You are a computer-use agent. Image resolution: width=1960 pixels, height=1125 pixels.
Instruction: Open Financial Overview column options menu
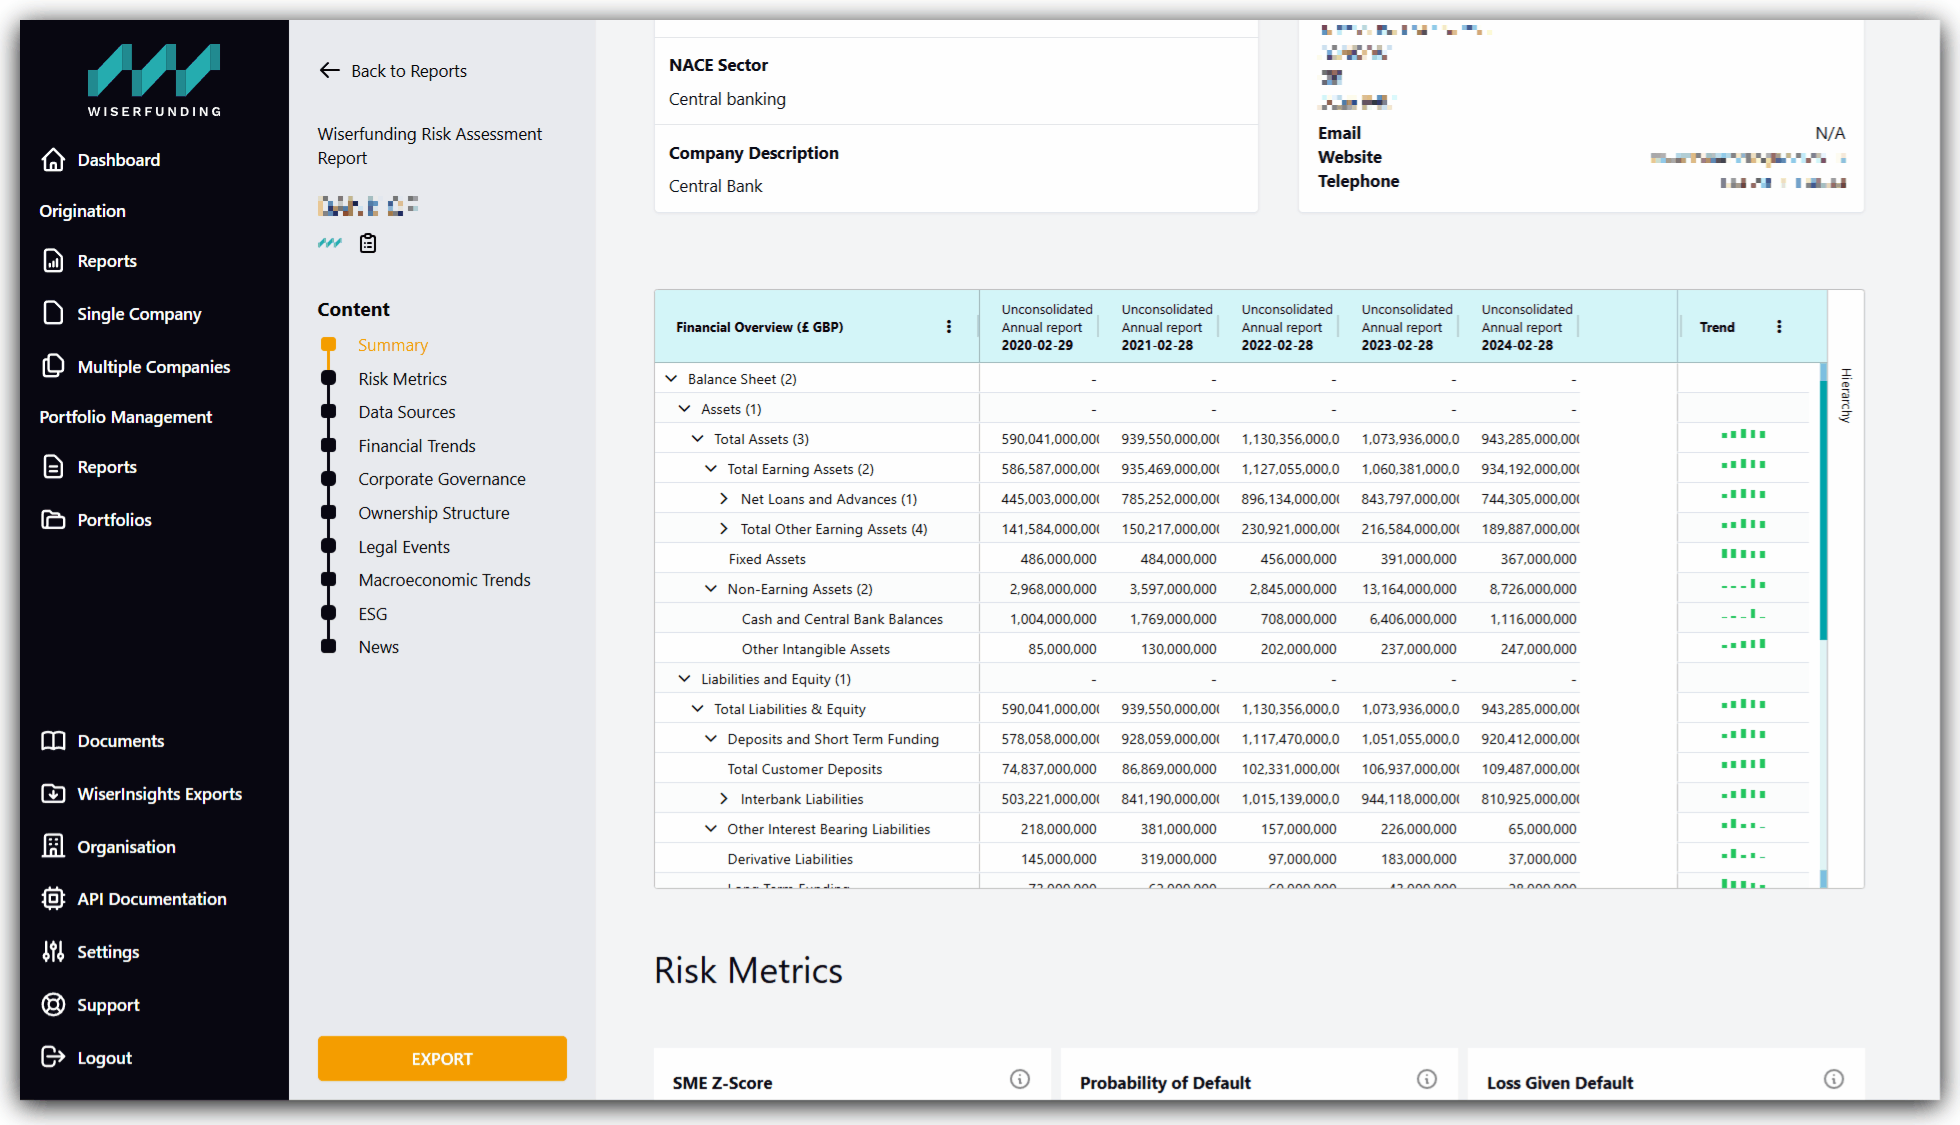pyautogui.click(x=949, y=327)
